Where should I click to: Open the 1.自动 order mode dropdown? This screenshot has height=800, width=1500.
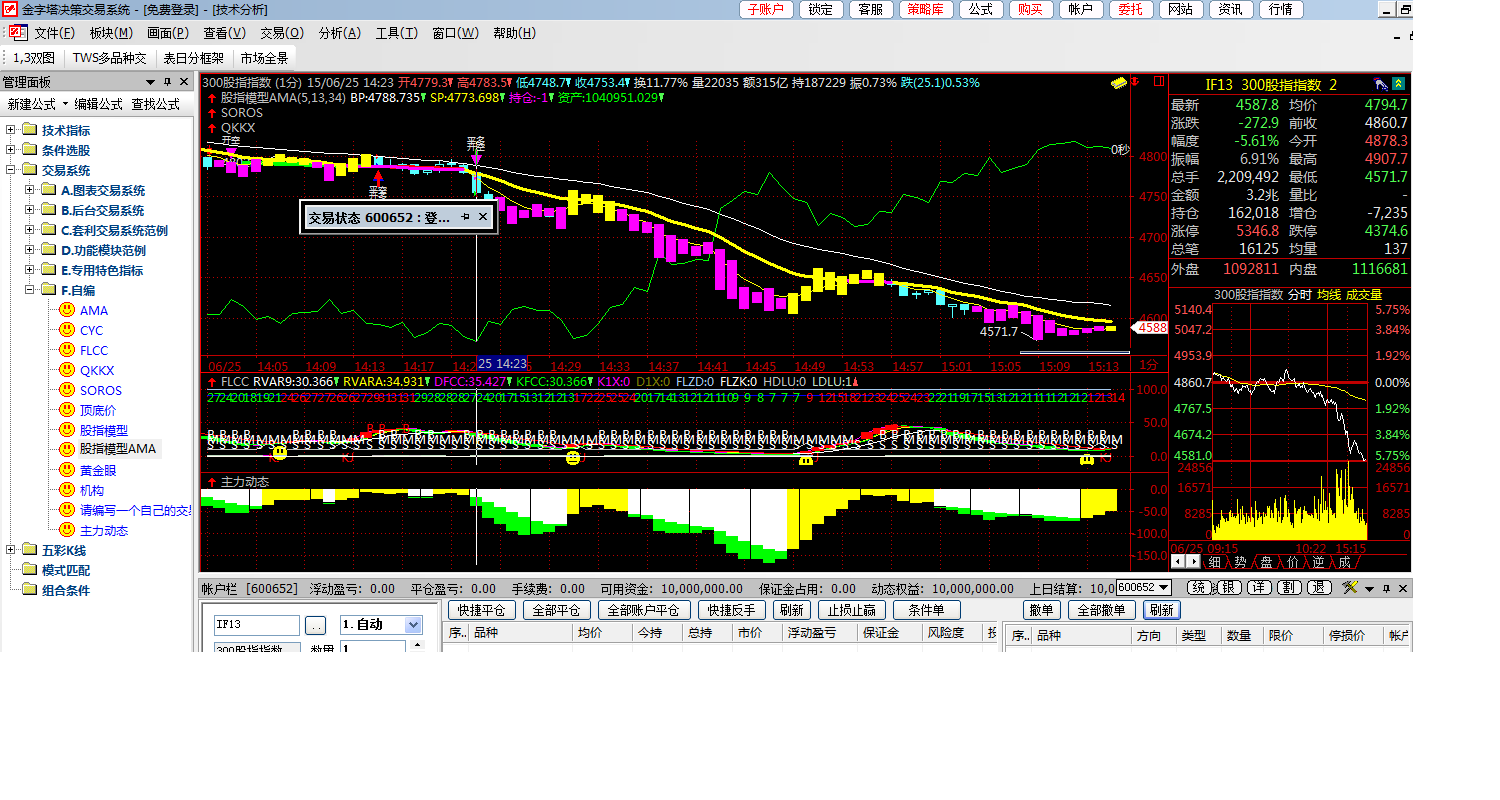tap(413, 624)
